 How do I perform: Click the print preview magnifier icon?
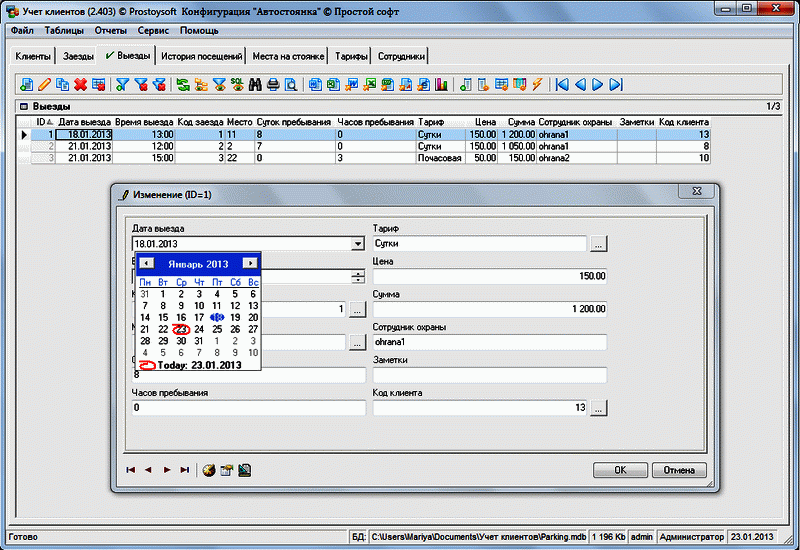(x=291, y=85)
